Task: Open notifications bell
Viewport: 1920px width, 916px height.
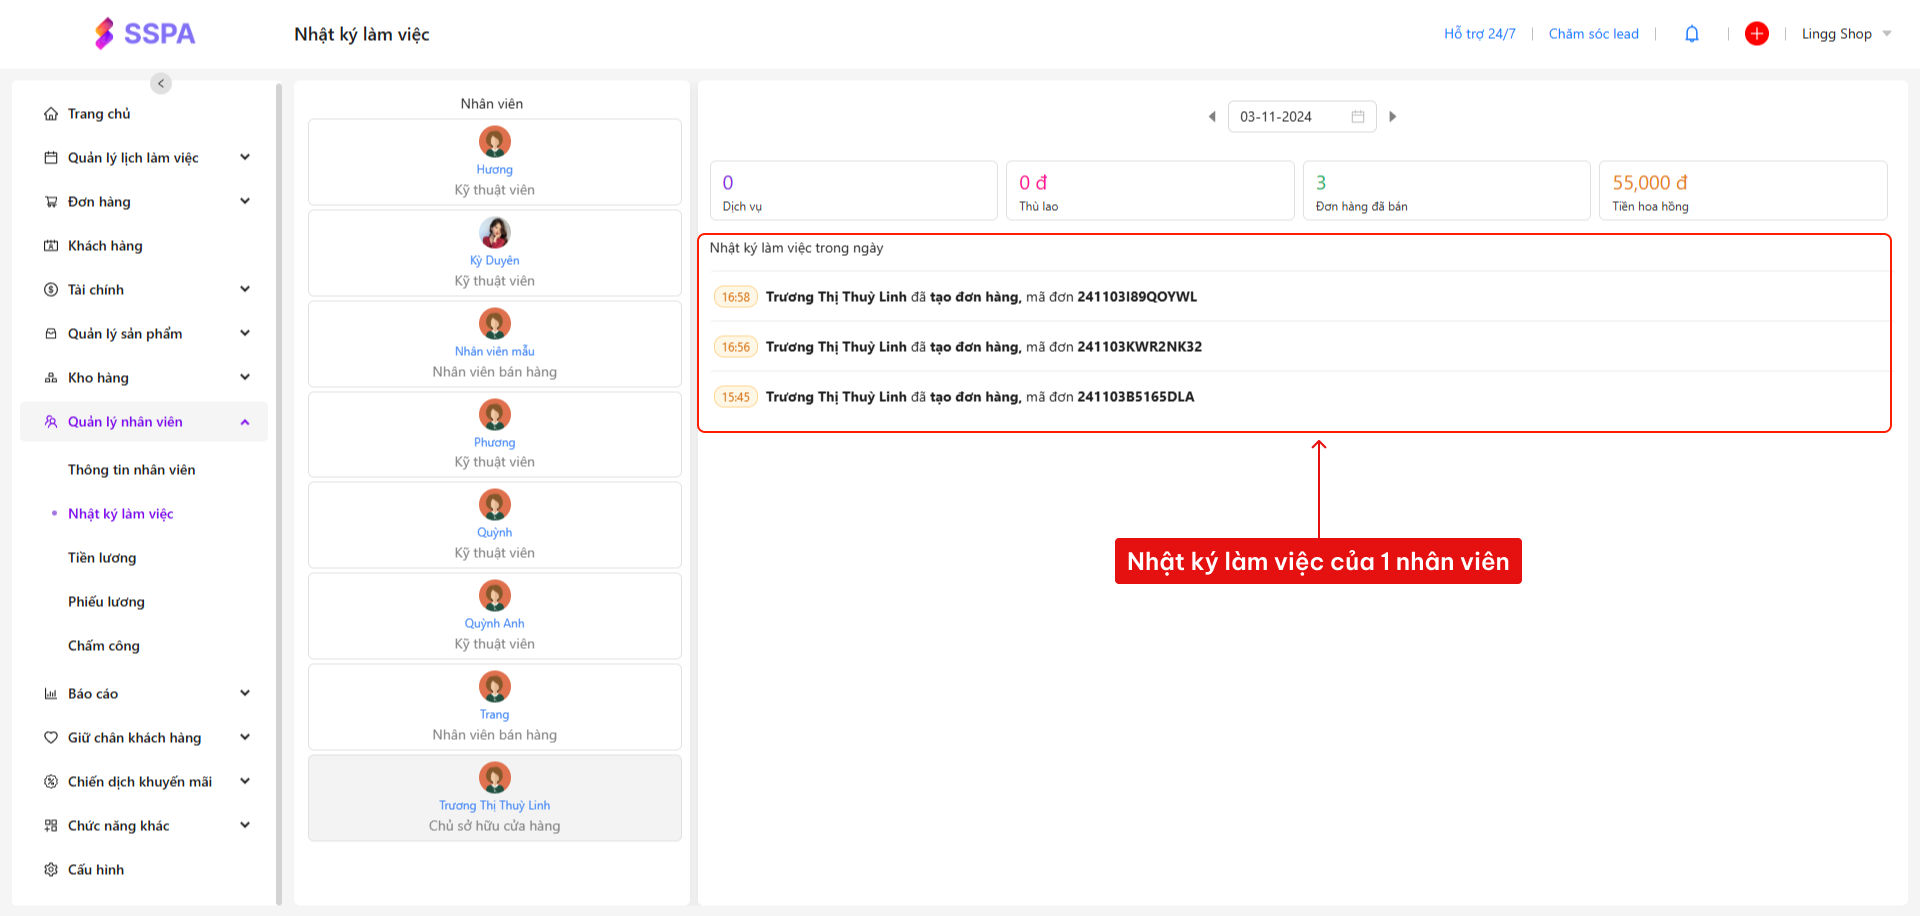Action: point(1692,34)
